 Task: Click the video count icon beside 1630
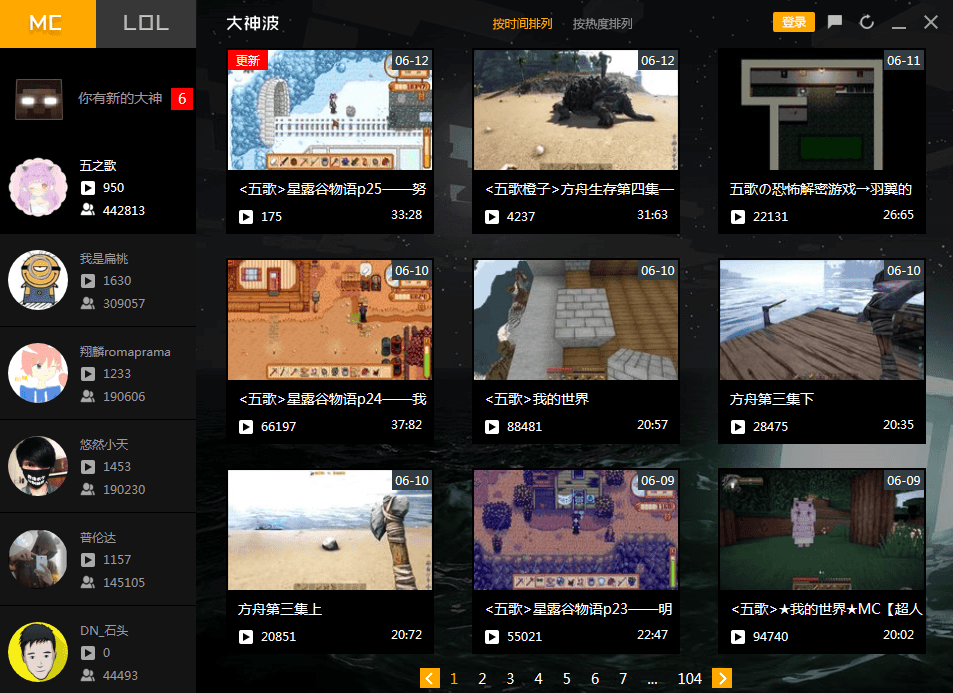(x=88, y=281)
